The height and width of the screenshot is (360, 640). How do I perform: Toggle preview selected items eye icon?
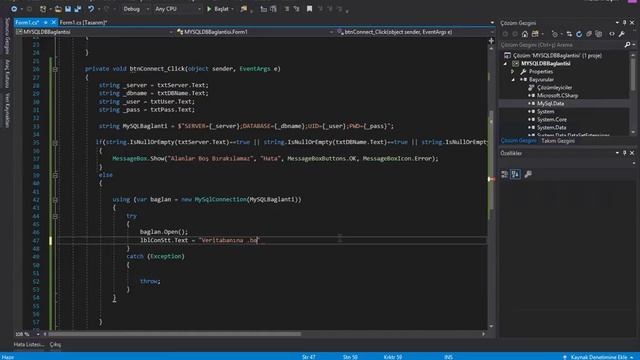(x=612, y=34)
